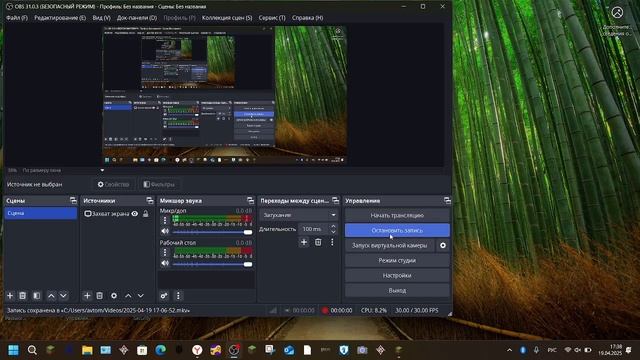640x360 pixels.
Task: Open Microsoft Edge from the taskbar
Action: pos(160,350)
